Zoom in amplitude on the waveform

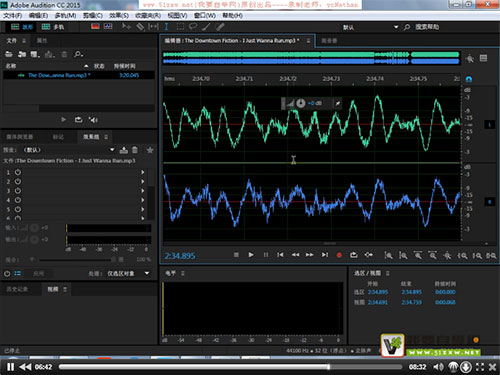388,256
